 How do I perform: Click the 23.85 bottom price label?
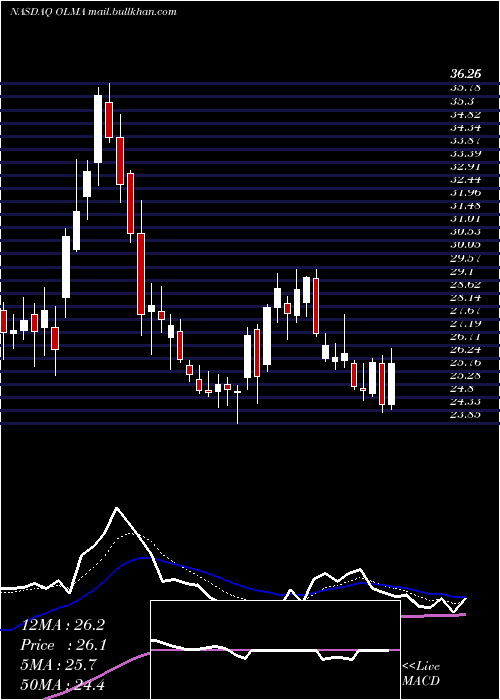tap(466, 415)
